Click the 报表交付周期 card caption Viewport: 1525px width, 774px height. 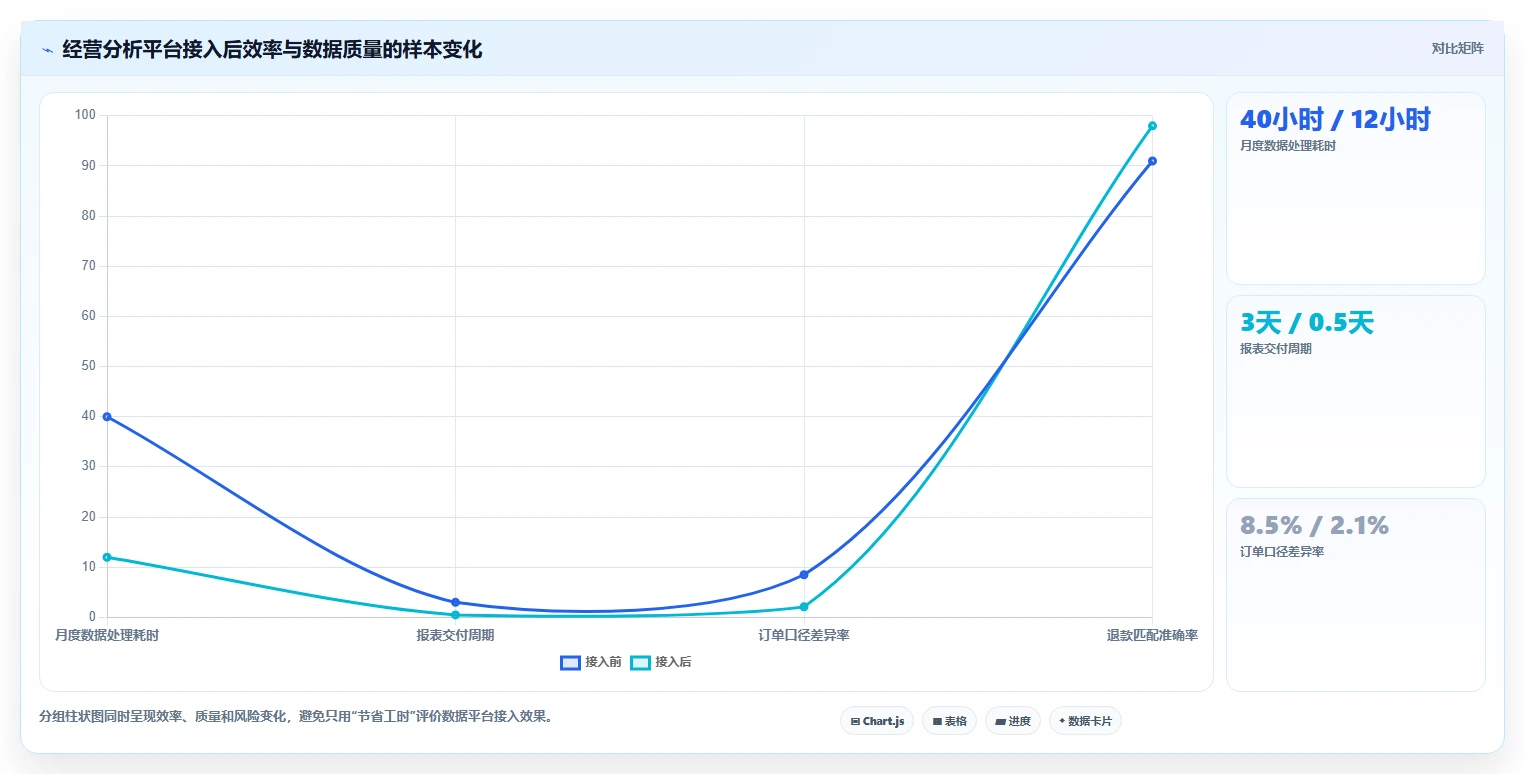(x=1276, y=349)
